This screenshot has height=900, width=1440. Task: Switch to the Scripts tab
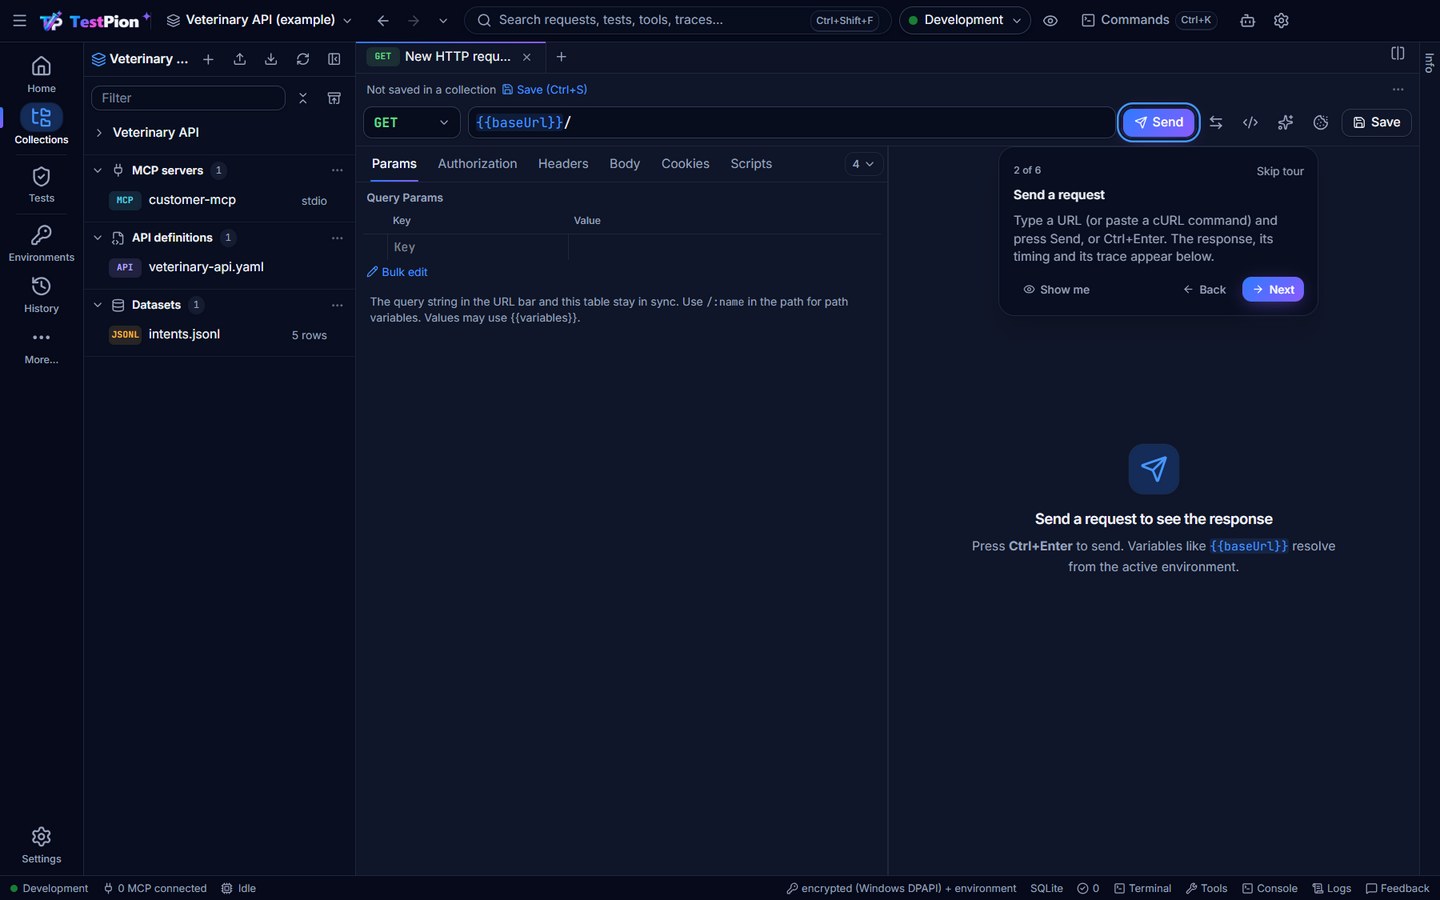click(751, 164)
